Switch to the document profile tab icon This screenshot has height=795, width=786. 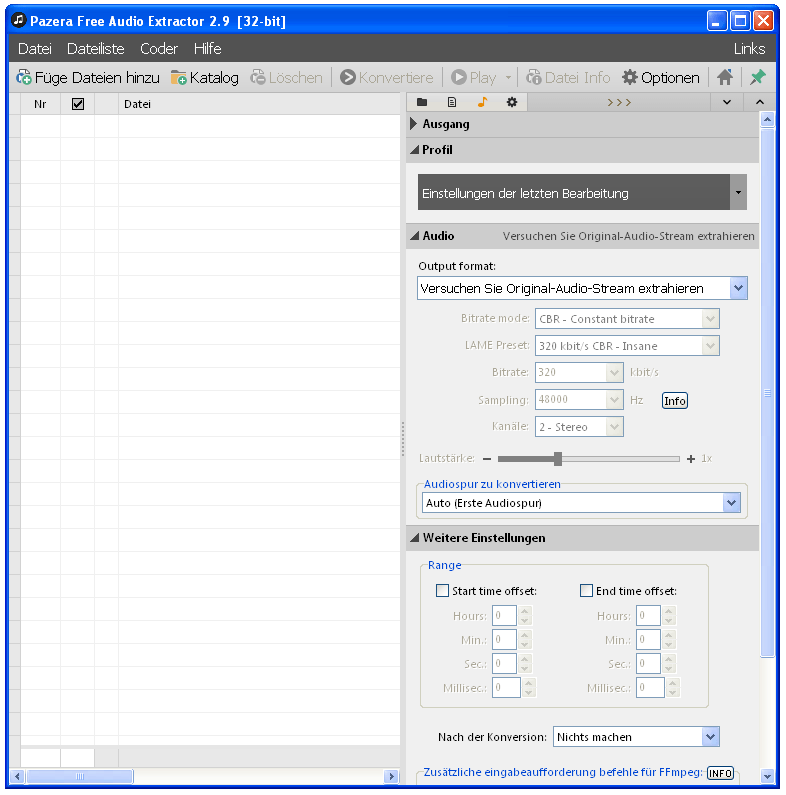pos(452,102)
